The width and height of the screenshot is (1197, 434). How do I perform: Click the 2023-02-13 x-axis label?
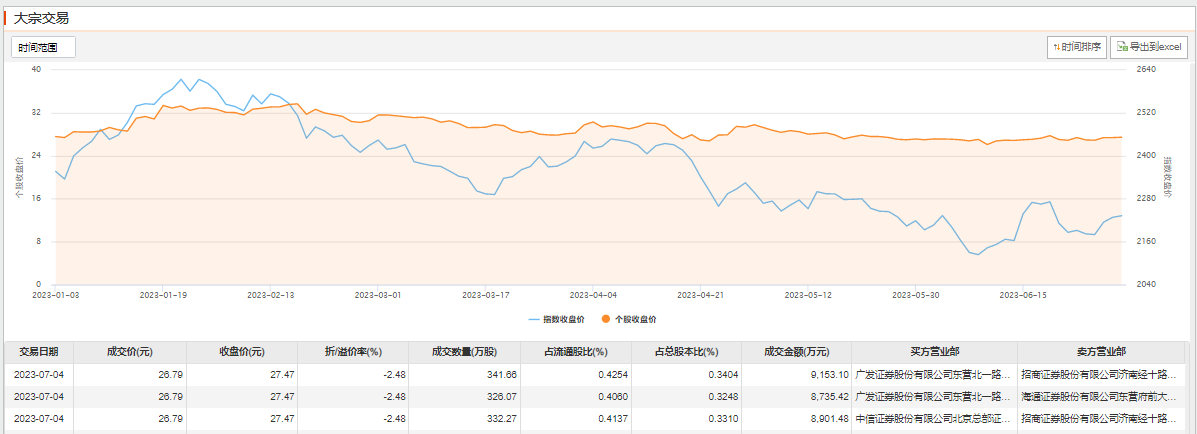click(x=270, y=294)
